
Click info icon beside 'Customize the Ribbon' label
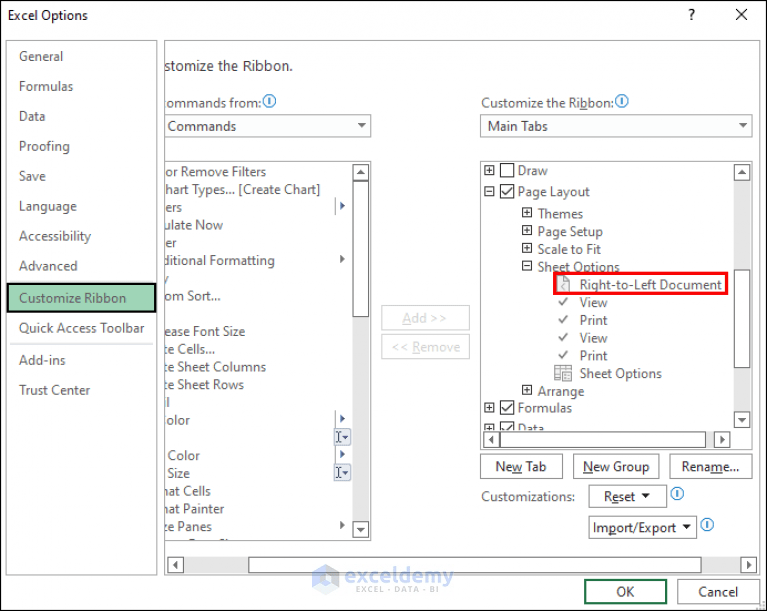point(622,101)
